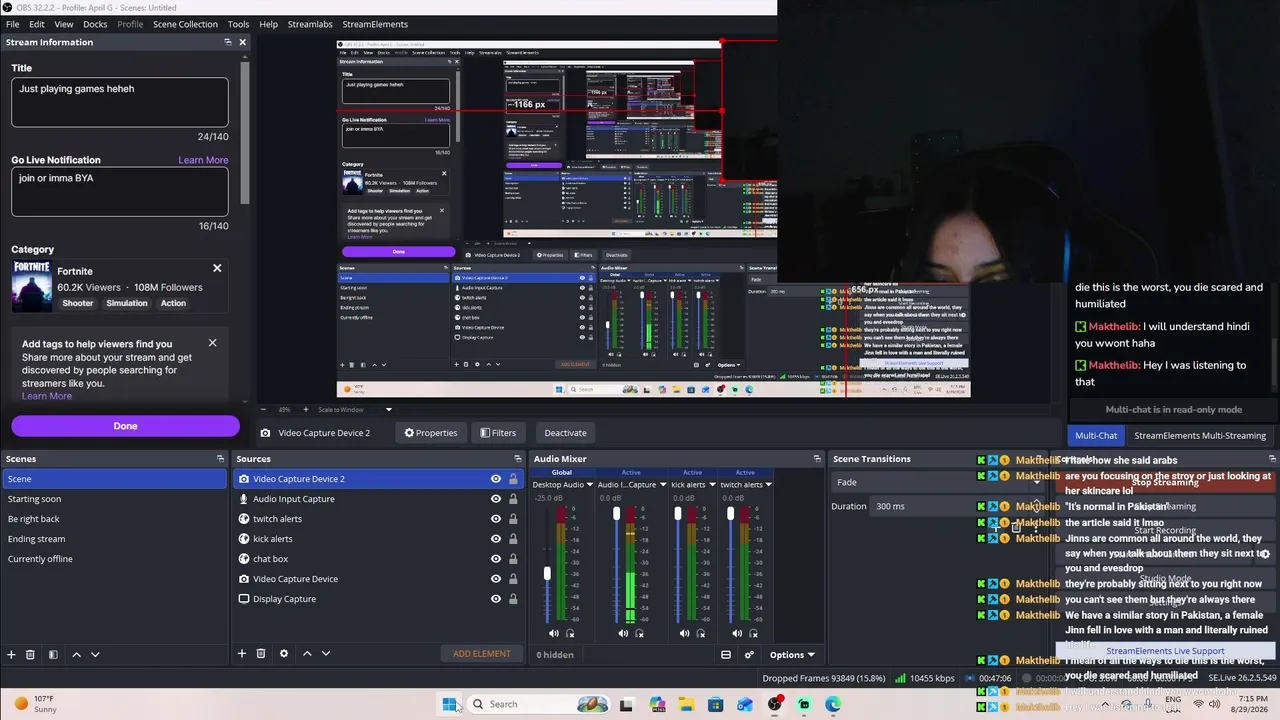This screenshot has width=1280, height=720.
Task: Open the Desktop Audio channel dropdown
Action: tap(590, 485)
